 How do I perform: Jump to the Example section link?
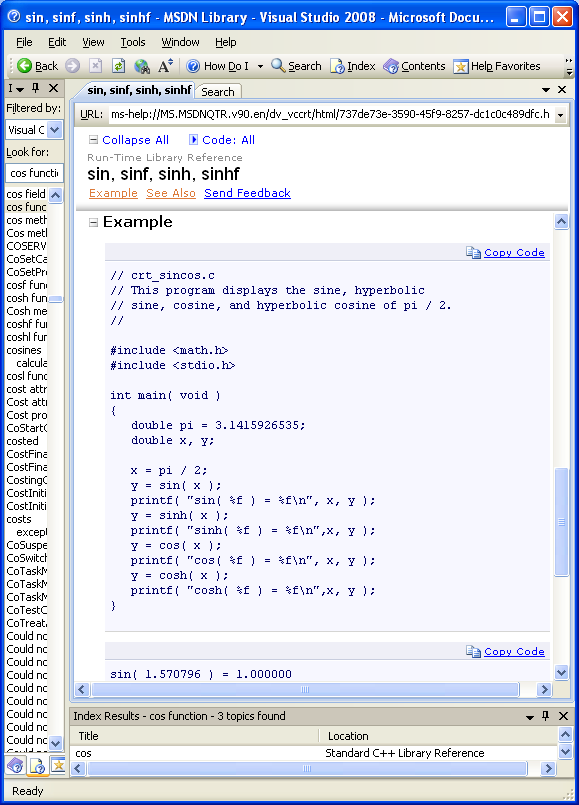click(113, 193)
